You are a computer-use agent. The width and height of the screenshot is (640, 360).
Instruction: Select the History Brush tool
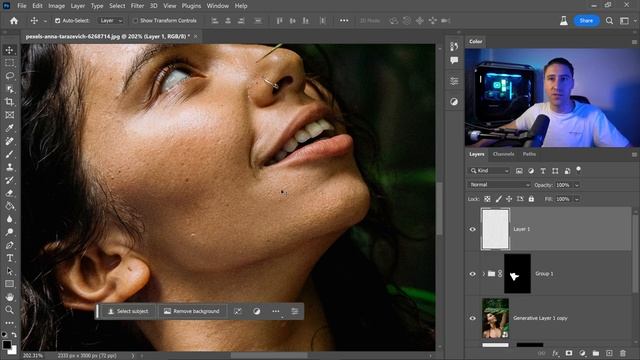(x=9, y=180)
